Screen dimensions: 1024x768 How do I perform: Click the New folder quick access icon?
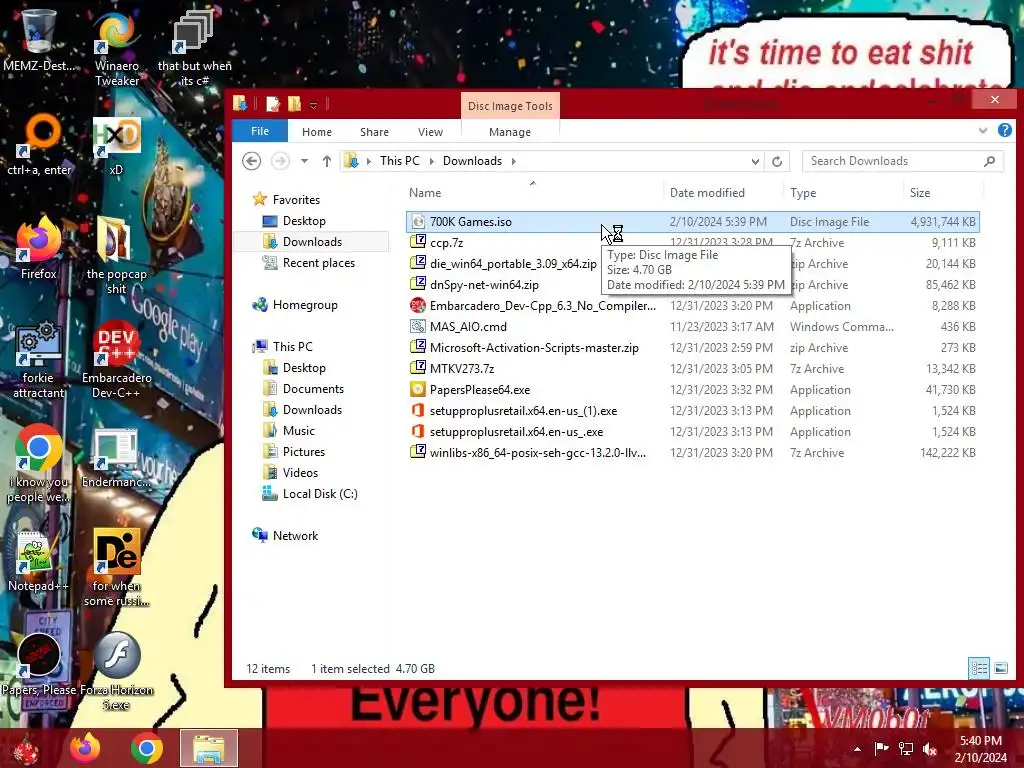tap(295, 104)
